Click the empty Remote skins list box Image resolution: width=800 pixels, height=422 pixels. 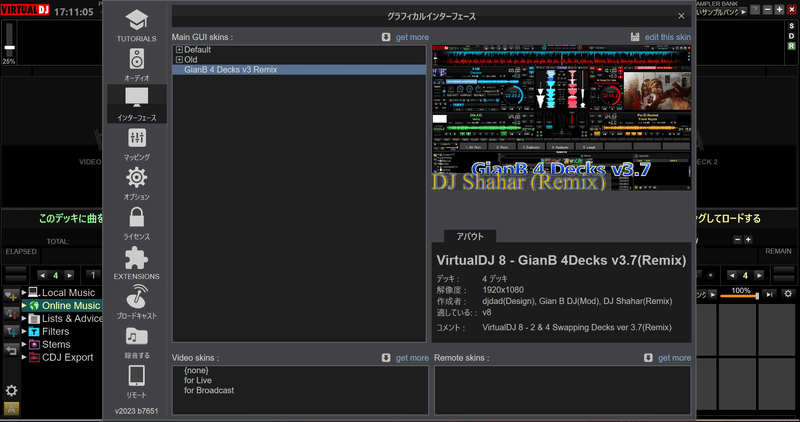562,390
